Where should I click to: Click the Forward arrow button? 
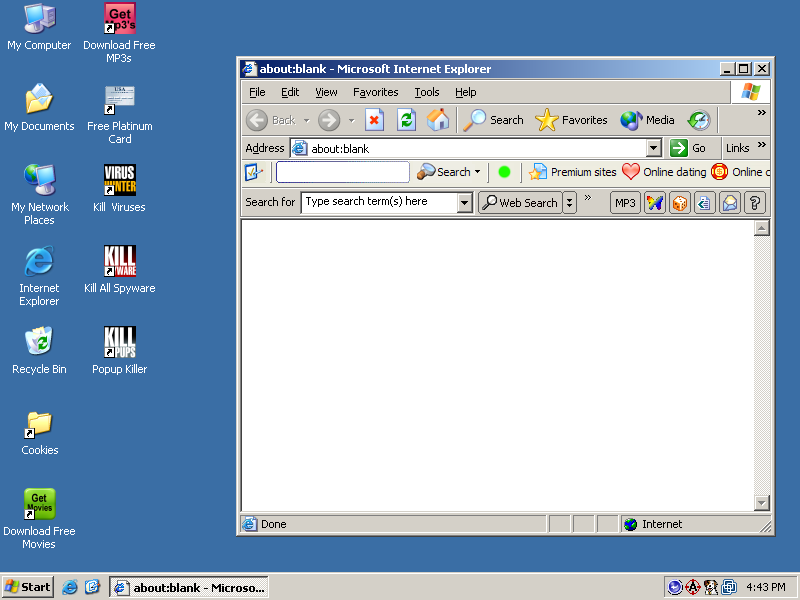(329, 120)
